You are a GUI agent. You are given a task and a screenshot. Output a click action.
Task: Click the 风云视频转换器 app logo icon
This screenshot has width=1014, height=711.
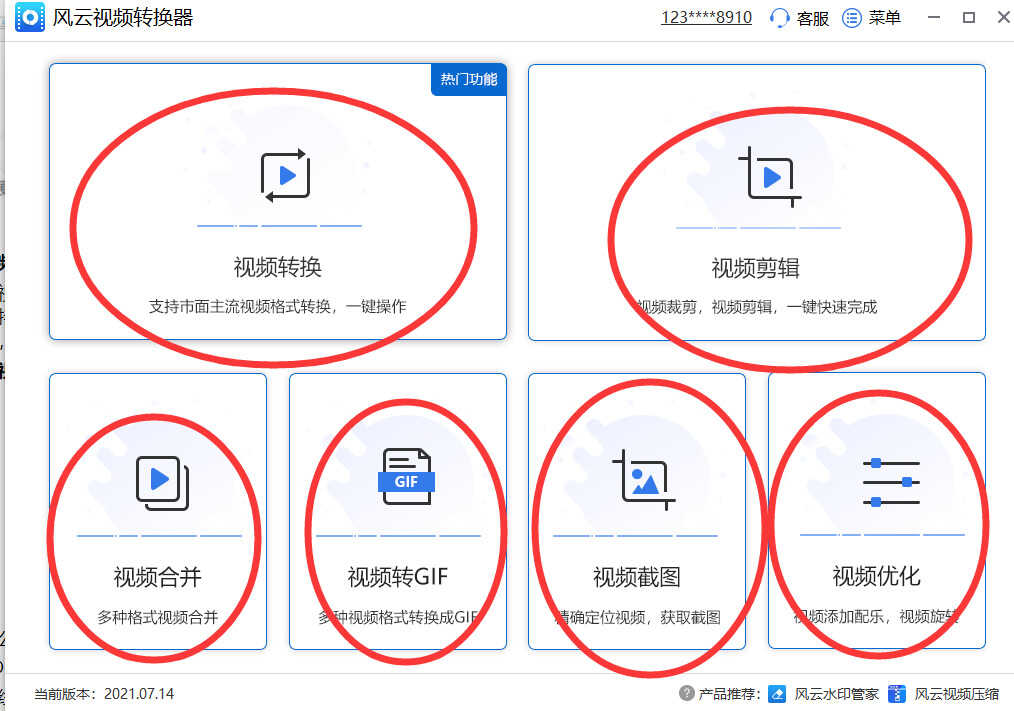[x=30, y=17]
